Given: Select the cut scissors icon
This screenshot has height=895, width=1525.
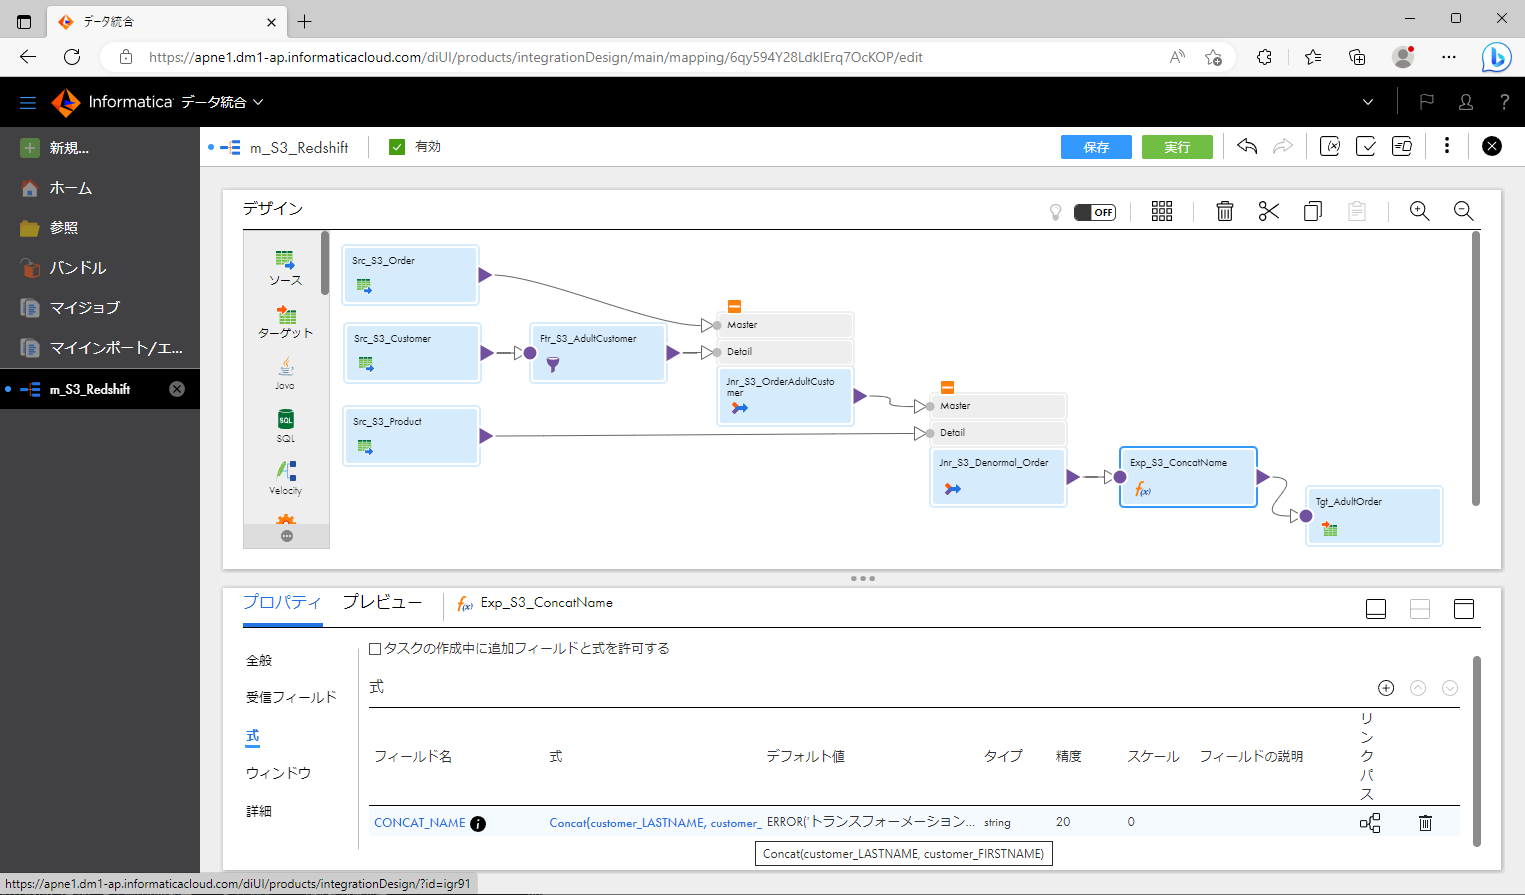Looking at the screenshot, I should (x=1268, y=211).
